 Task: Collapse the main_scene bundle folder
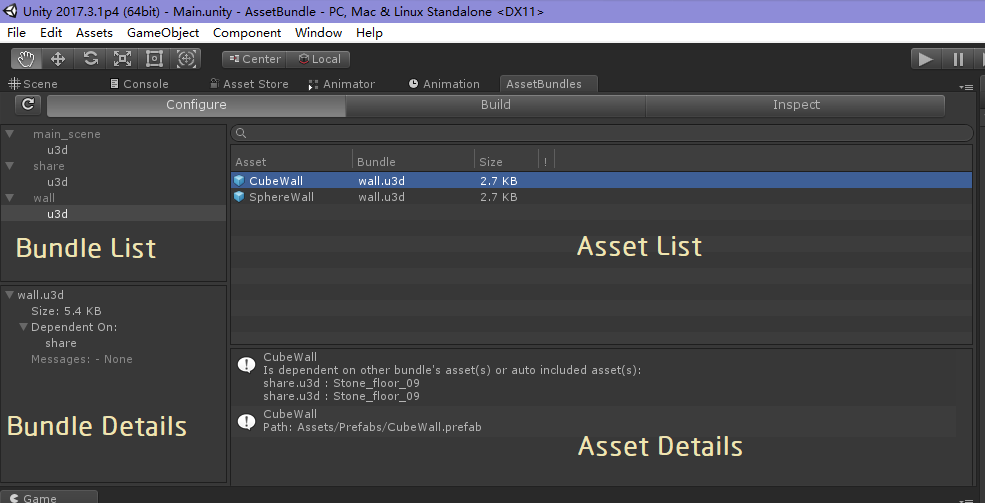point(9,134)
